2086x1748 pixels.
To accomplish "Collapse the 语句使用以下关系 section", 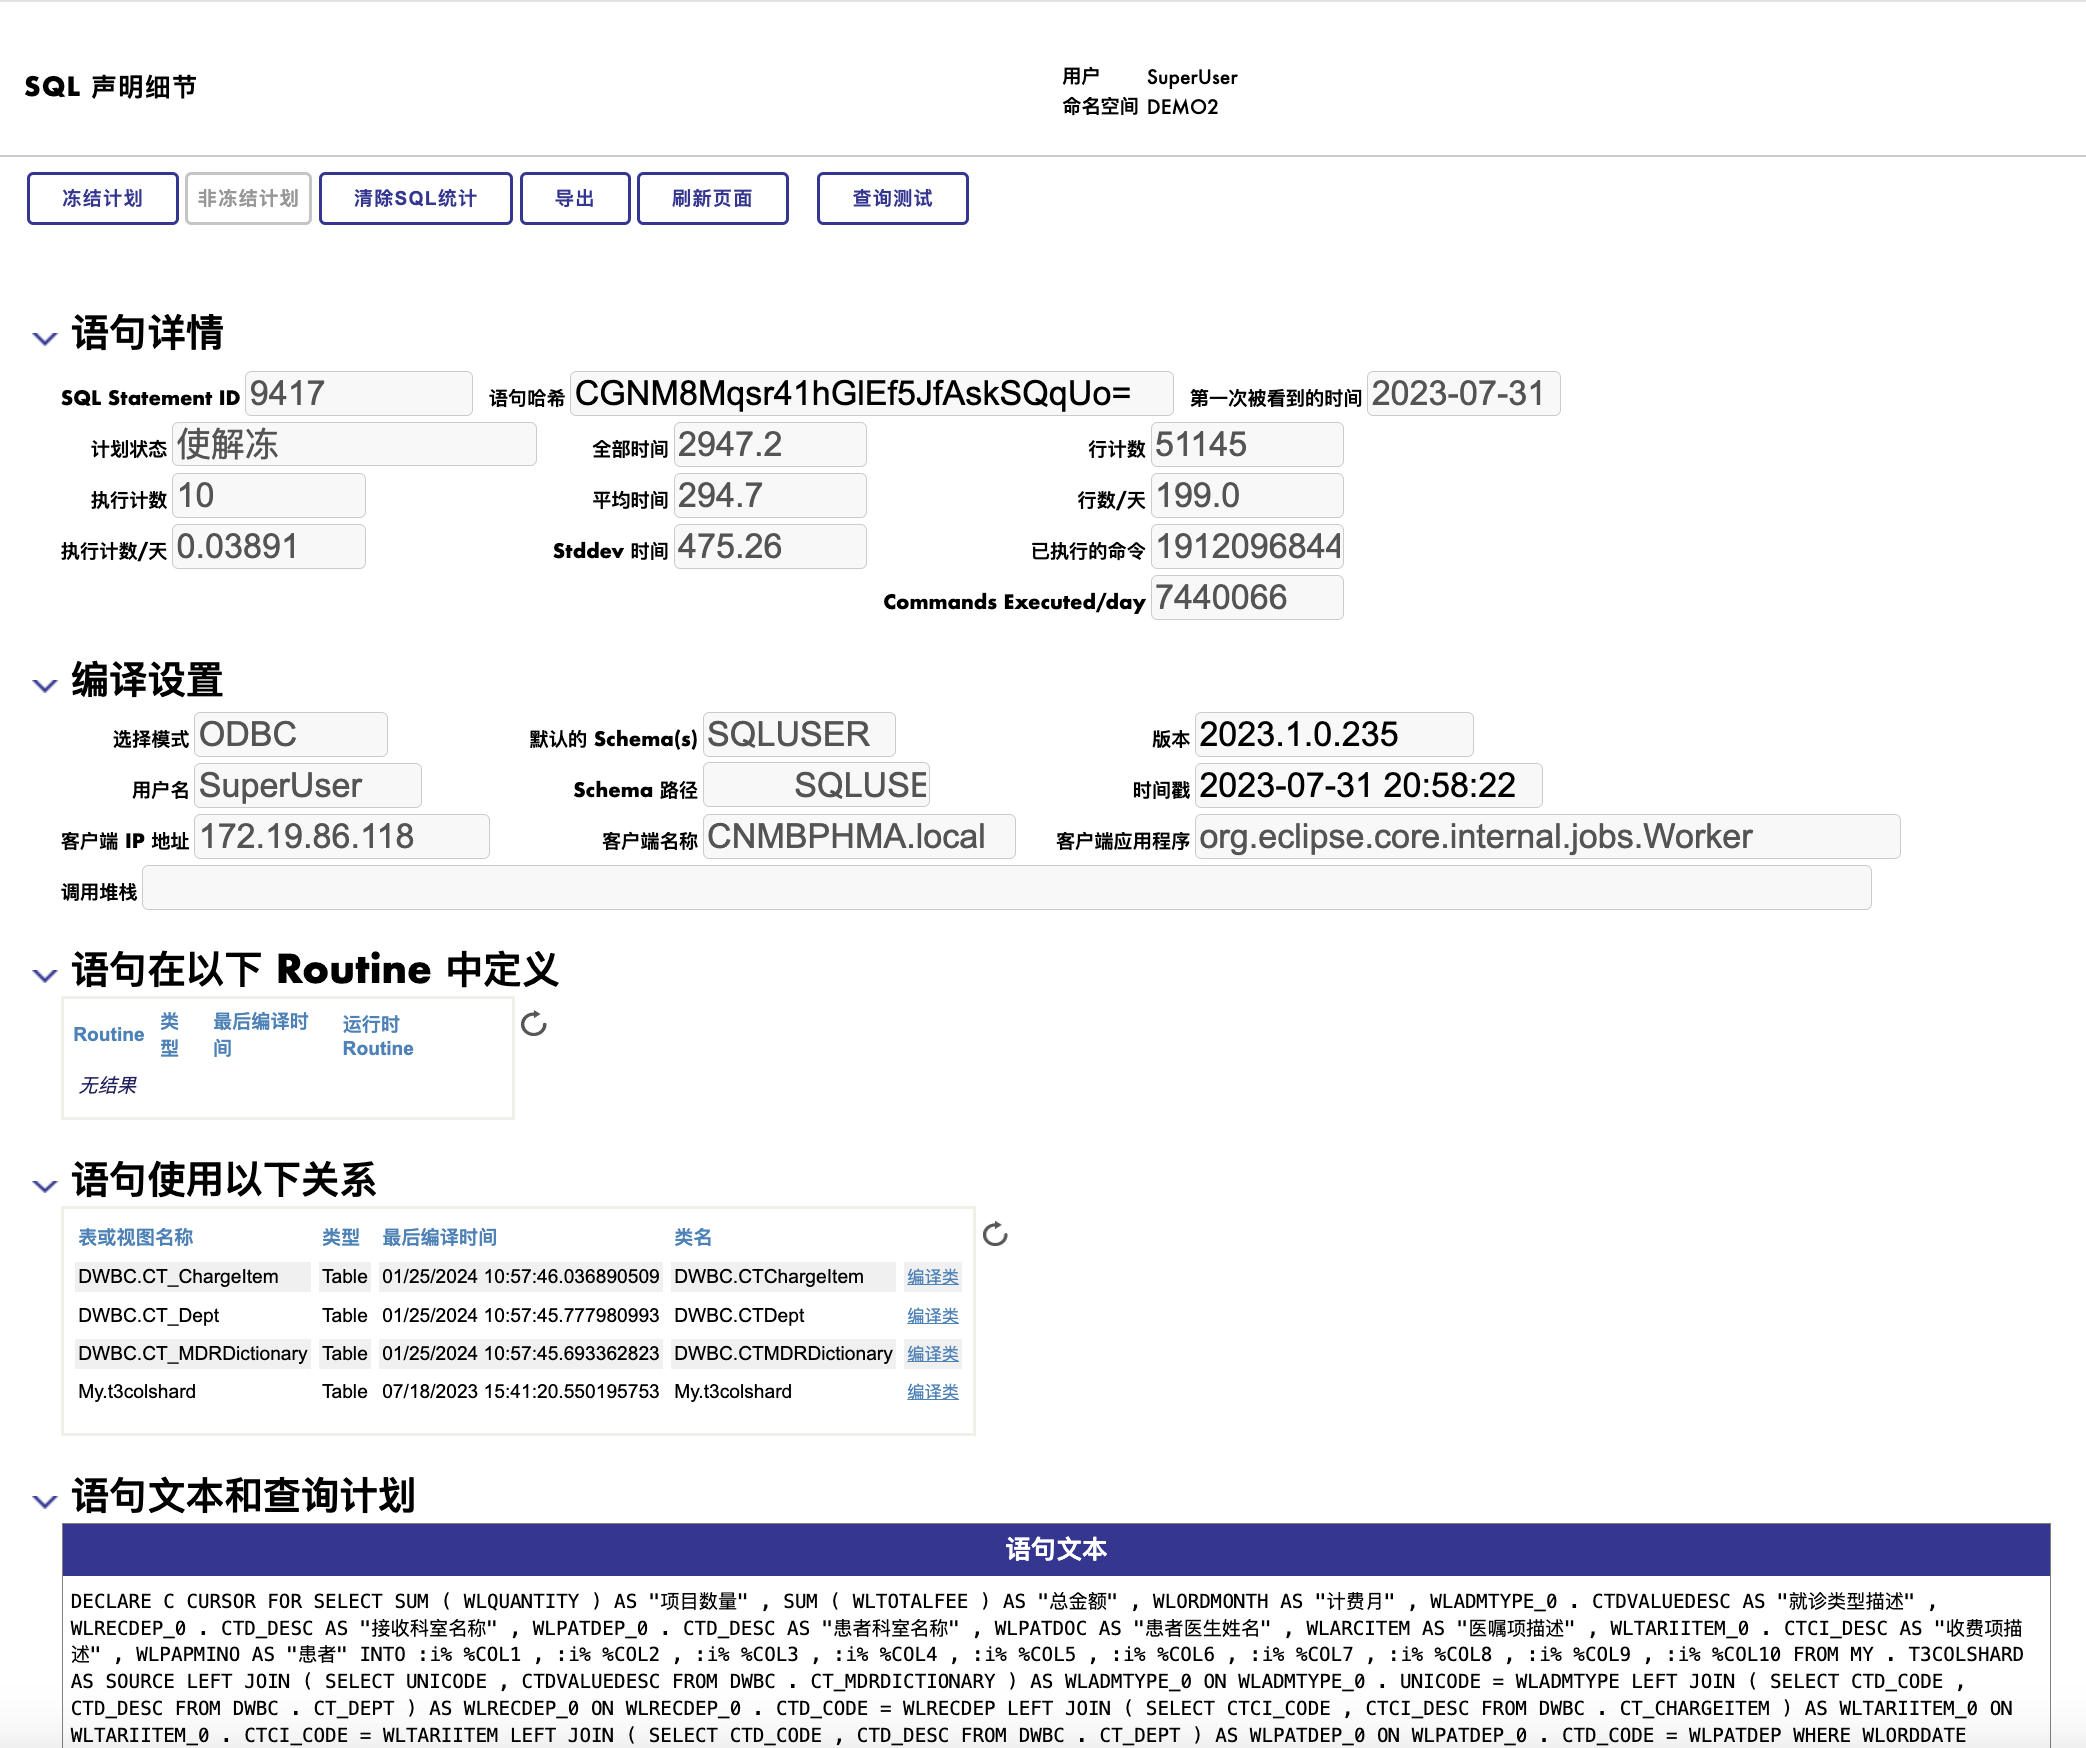I will coord(44,1186).
